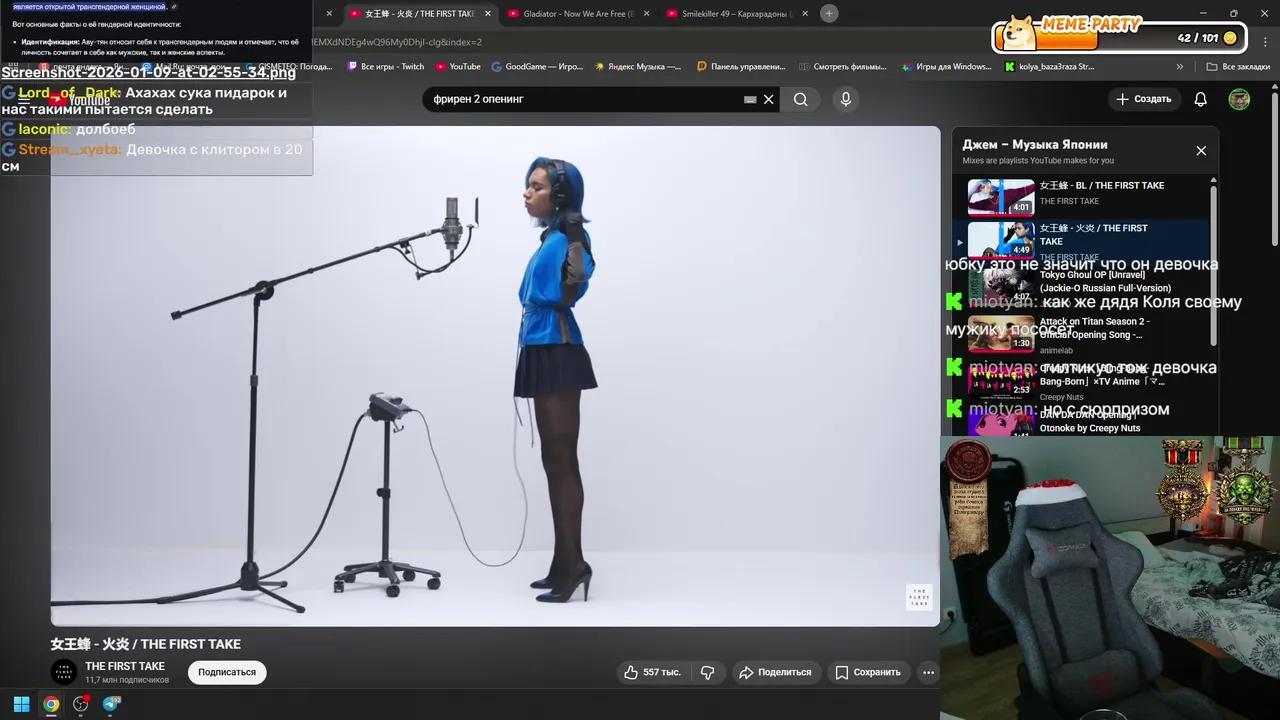Click the Джем – Музыка Японии playlist title
Image resolution: width=1280 pixels, height=720 pixels.
[x=1035, y=145]
